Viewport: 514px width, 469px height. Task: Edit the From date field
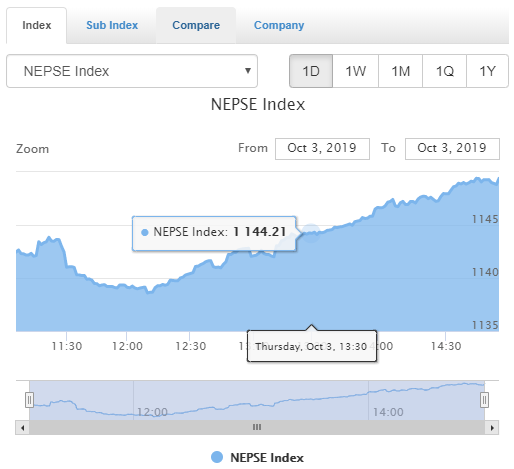[x=322, y=149]
